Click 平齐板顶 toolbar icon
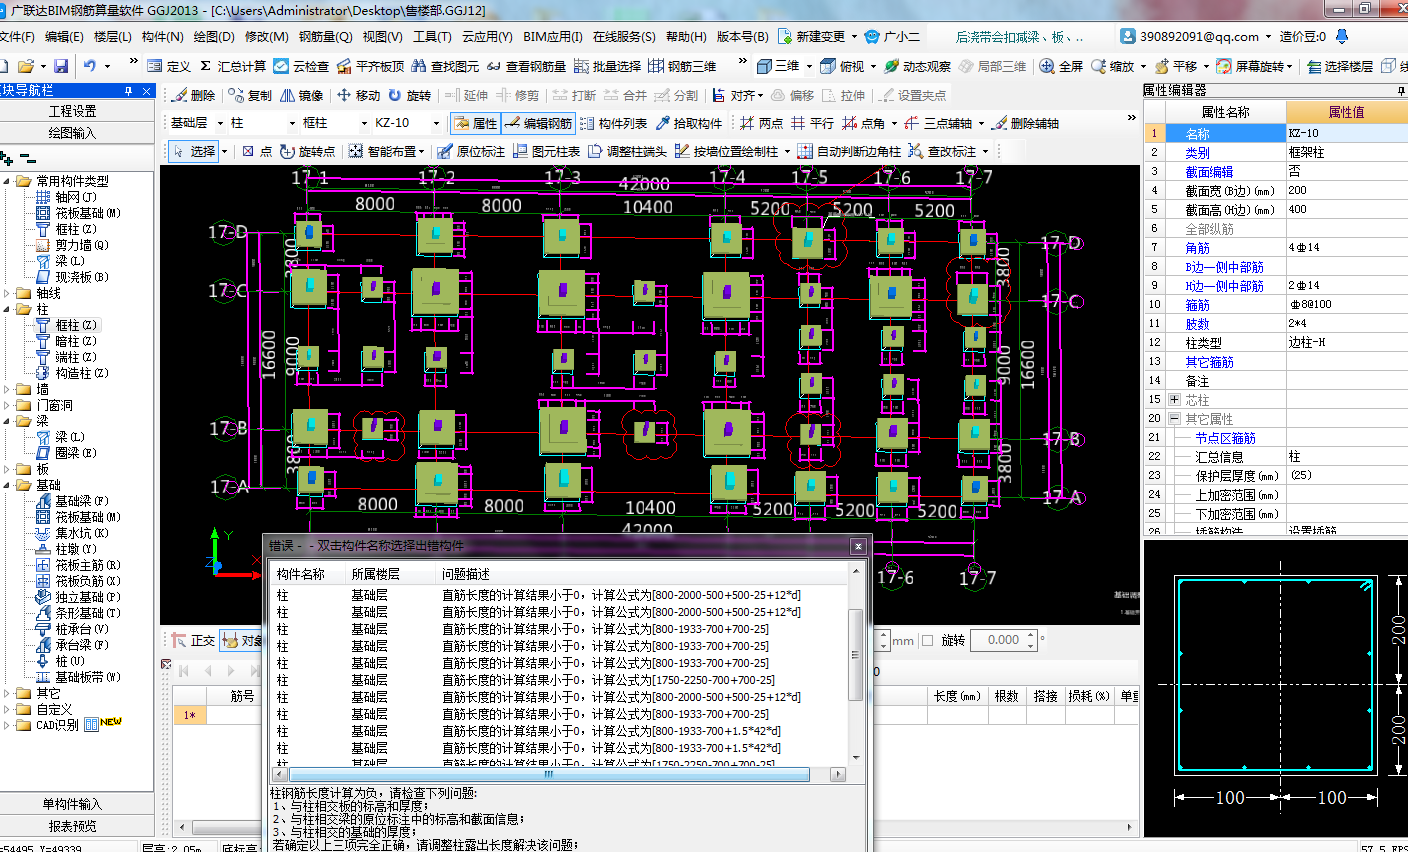The width and height of the screenshot is (1408, 852). pyautogui.click(x=344, y=66)
